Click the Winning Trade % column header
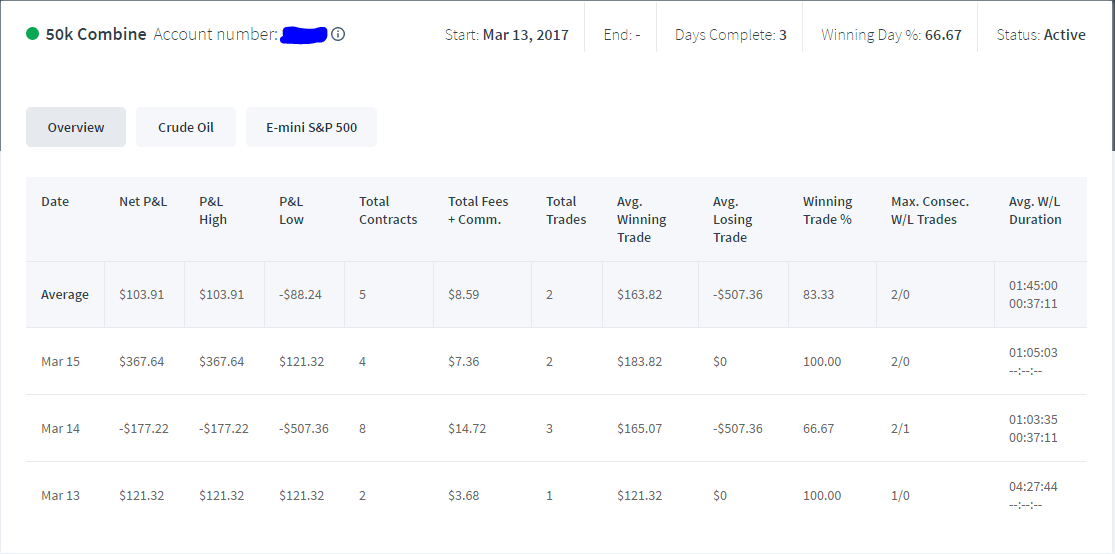Viewport: 1115px width, 554px height. pyautogui.click(x=827, y=211)
